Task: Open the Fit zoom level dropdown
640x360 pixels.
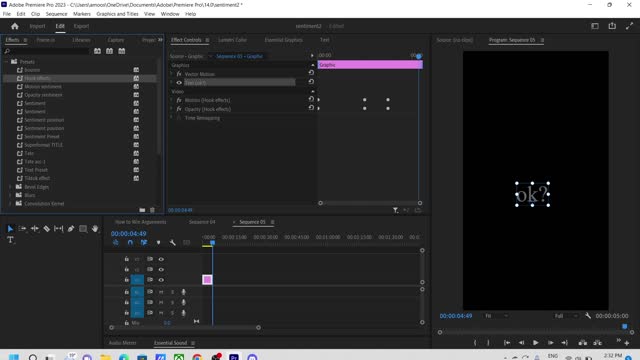Action: point(496,316)
